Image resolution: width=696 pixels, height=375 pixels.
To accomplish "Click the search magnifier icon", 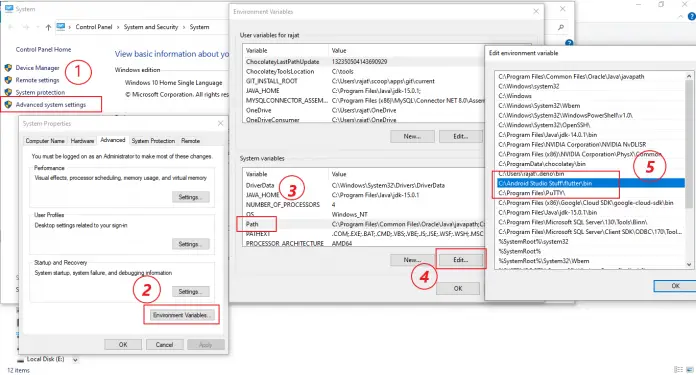I will pyautogui.click(x=561, y=28).
